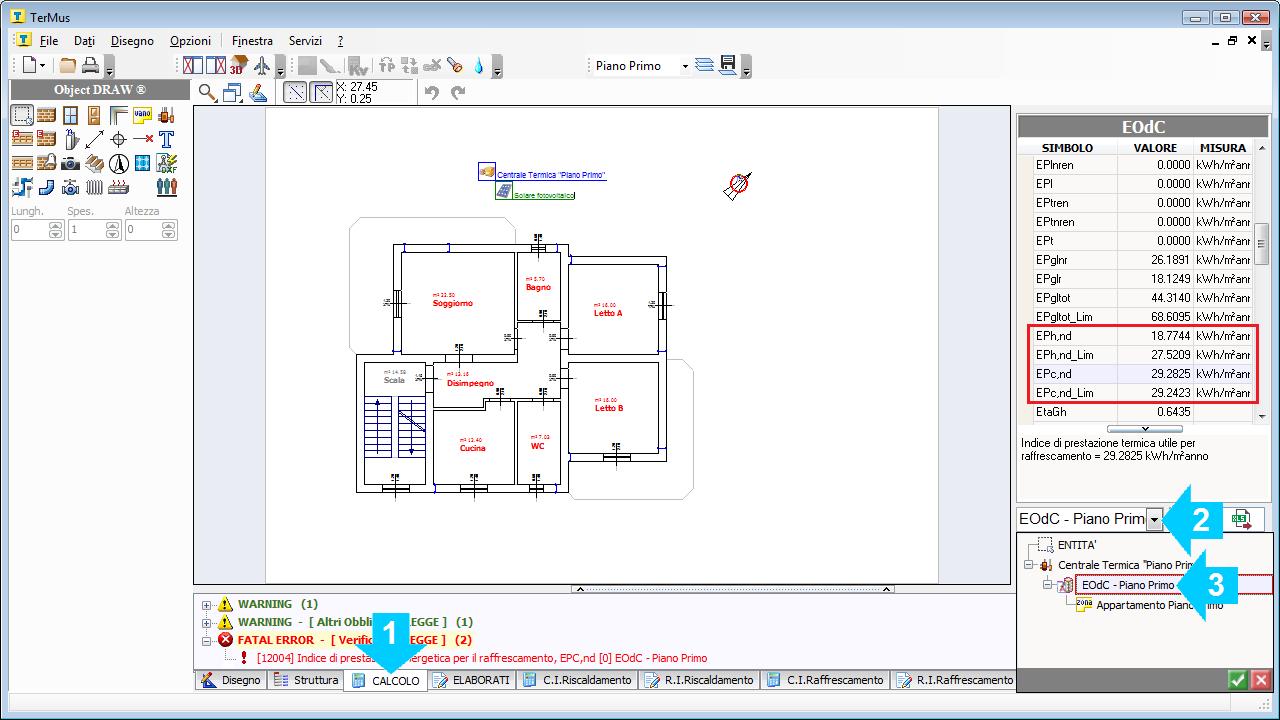Viewport: 1280px width, 720px height.
Task: Open the EOdC - Piano Primo combo box
Action: pyautogui.click(x=1154, y=519)
